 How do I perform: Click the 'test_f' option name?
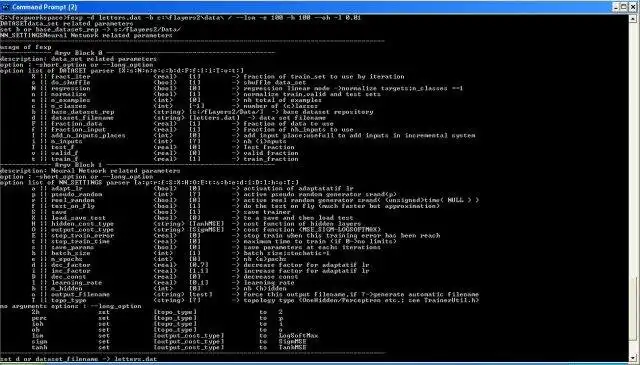pos(62,147)
